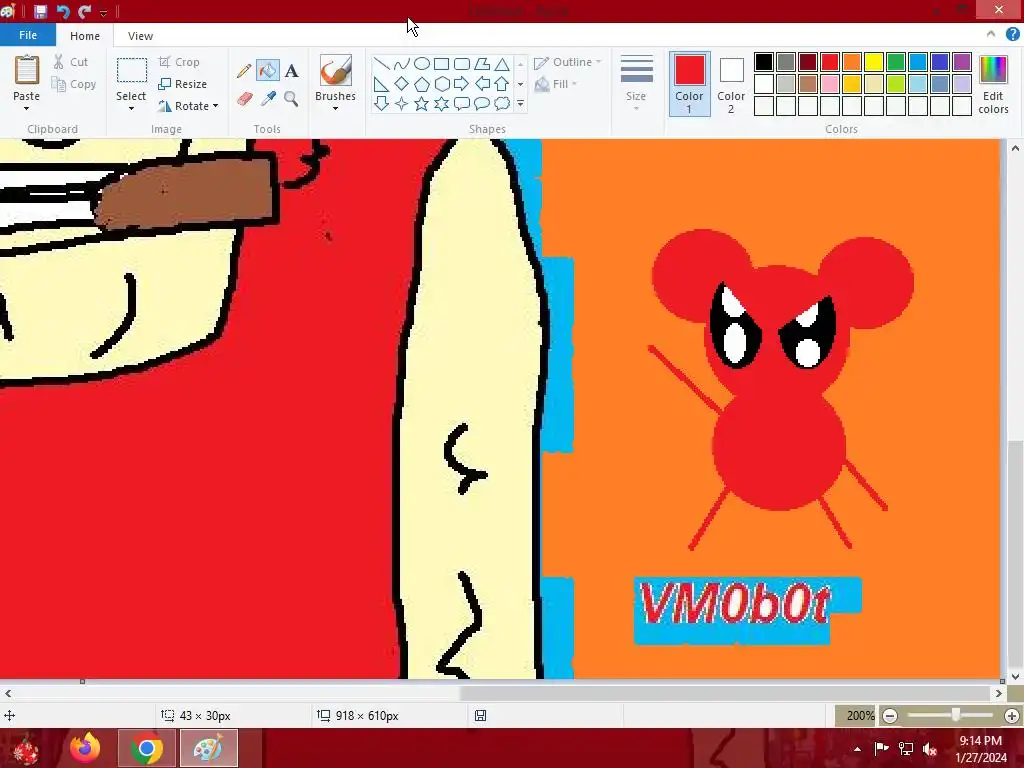Click the Save icon in title bar
The width and height of the screenshot is (1024, 768).
coord(40,11)
